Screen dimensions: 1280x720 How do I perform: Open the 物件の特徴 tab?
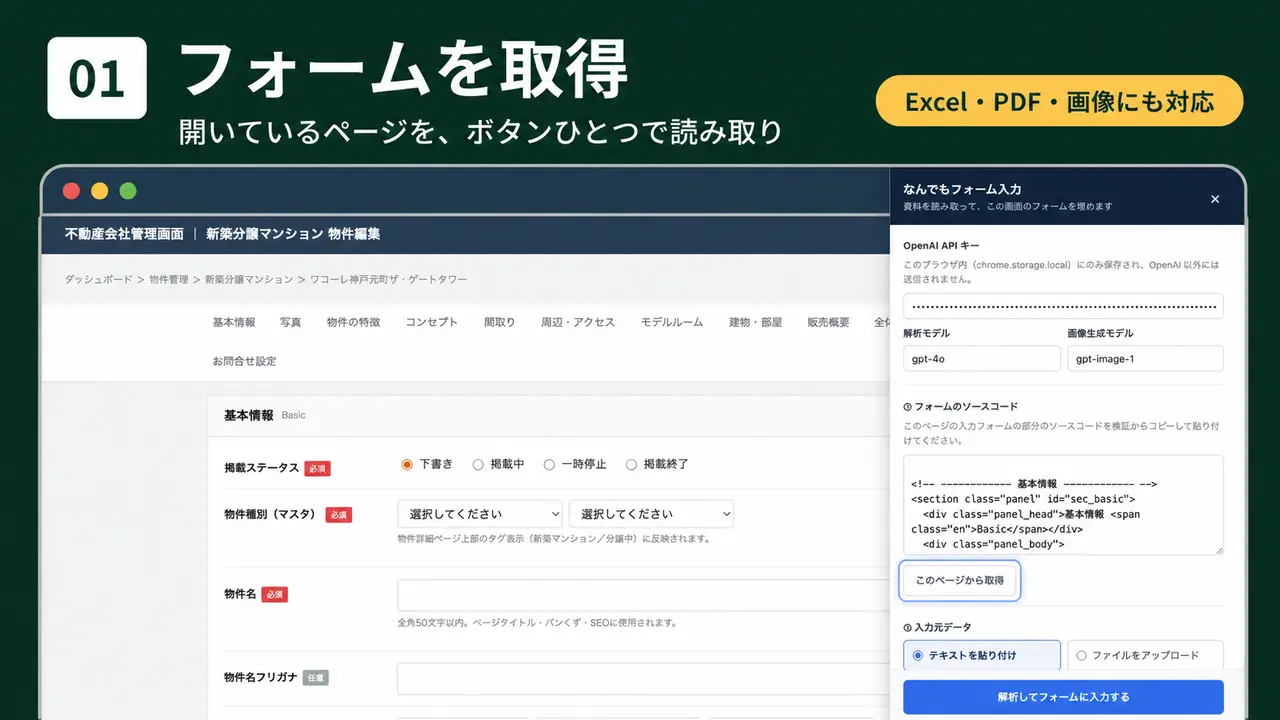point(353,322)
